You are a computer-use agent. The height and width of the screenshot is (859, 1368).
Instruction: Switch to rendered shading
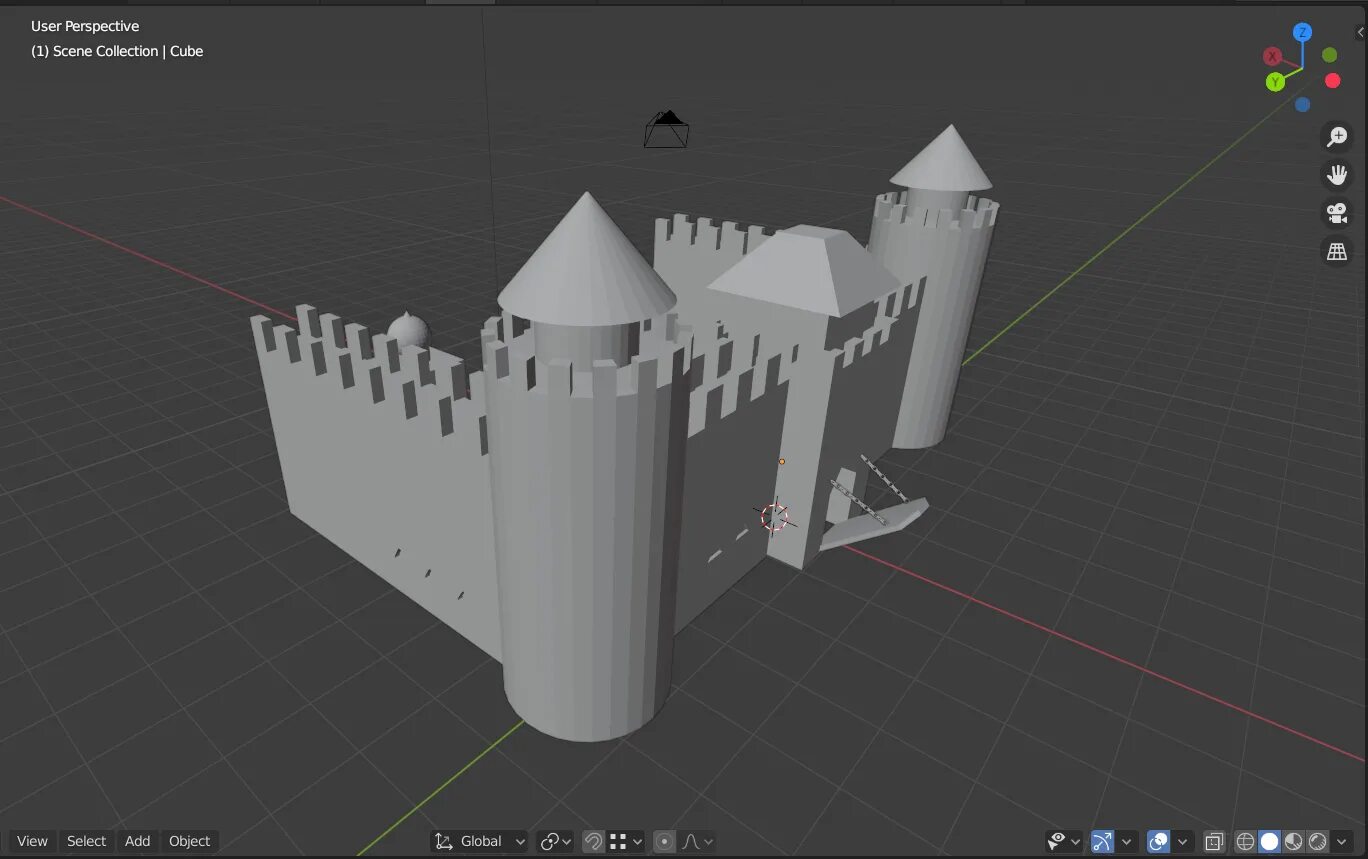(x=1317, y=841)
